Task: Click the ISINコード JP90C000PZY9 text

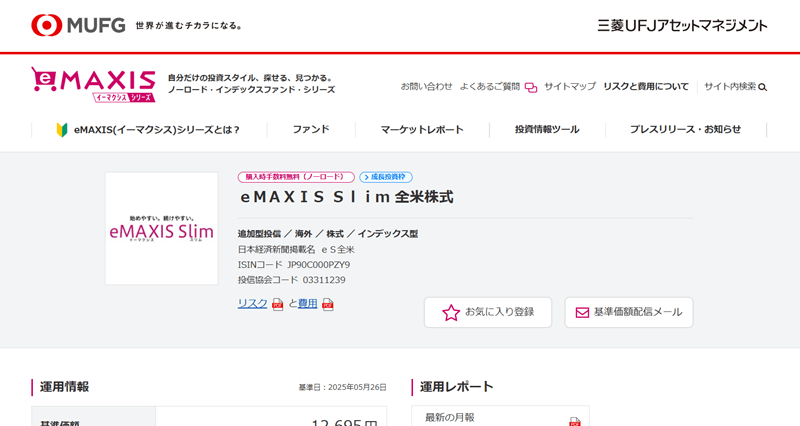Action: [294, 265]
